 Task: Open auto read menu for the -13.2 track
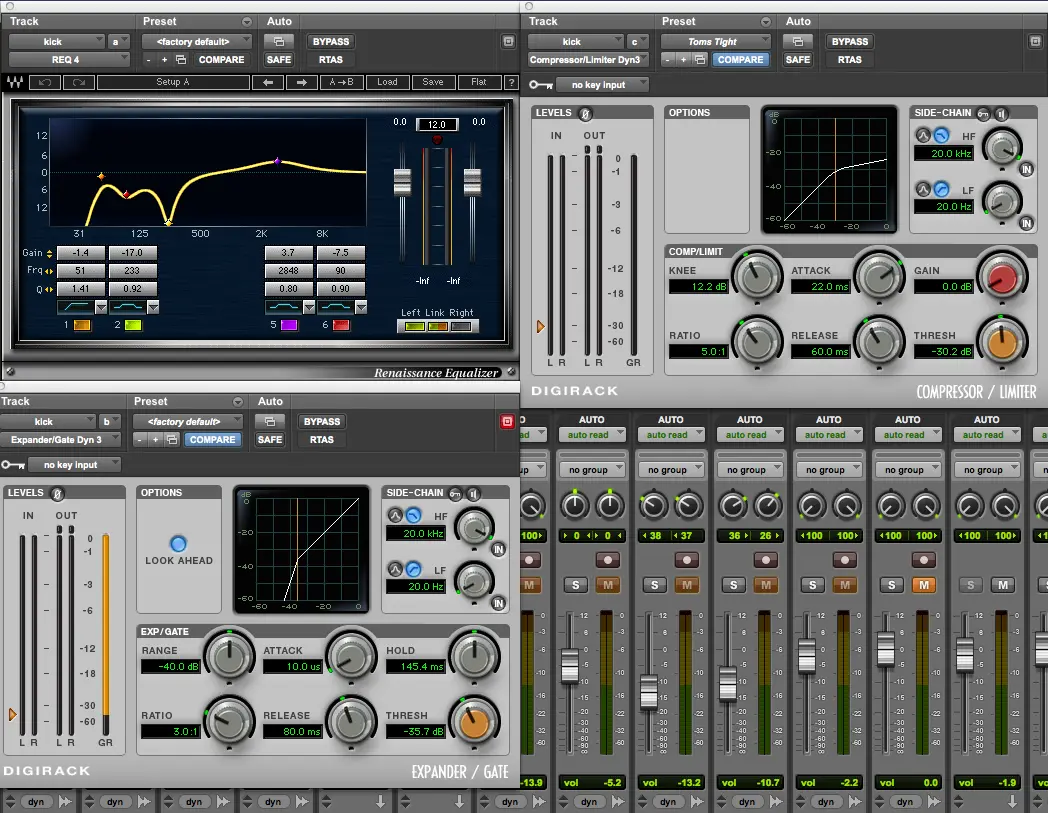point(671,435)
